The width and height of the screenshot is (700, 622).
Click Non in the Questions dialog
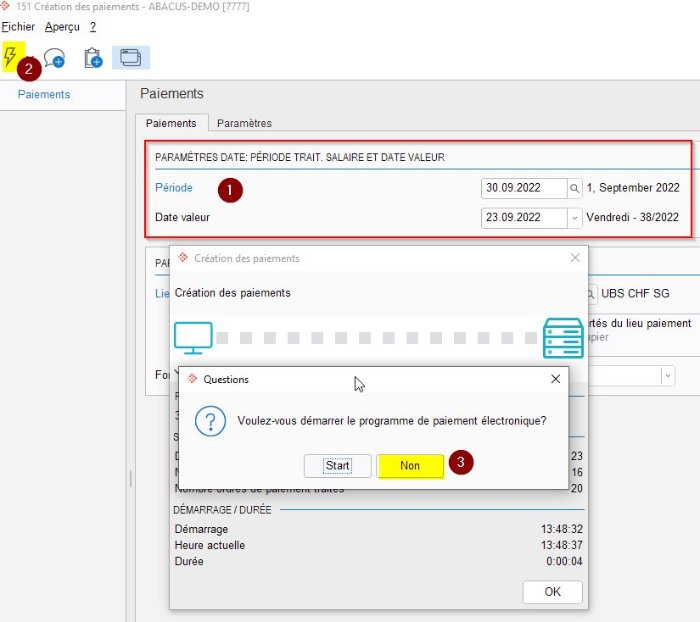410,466
